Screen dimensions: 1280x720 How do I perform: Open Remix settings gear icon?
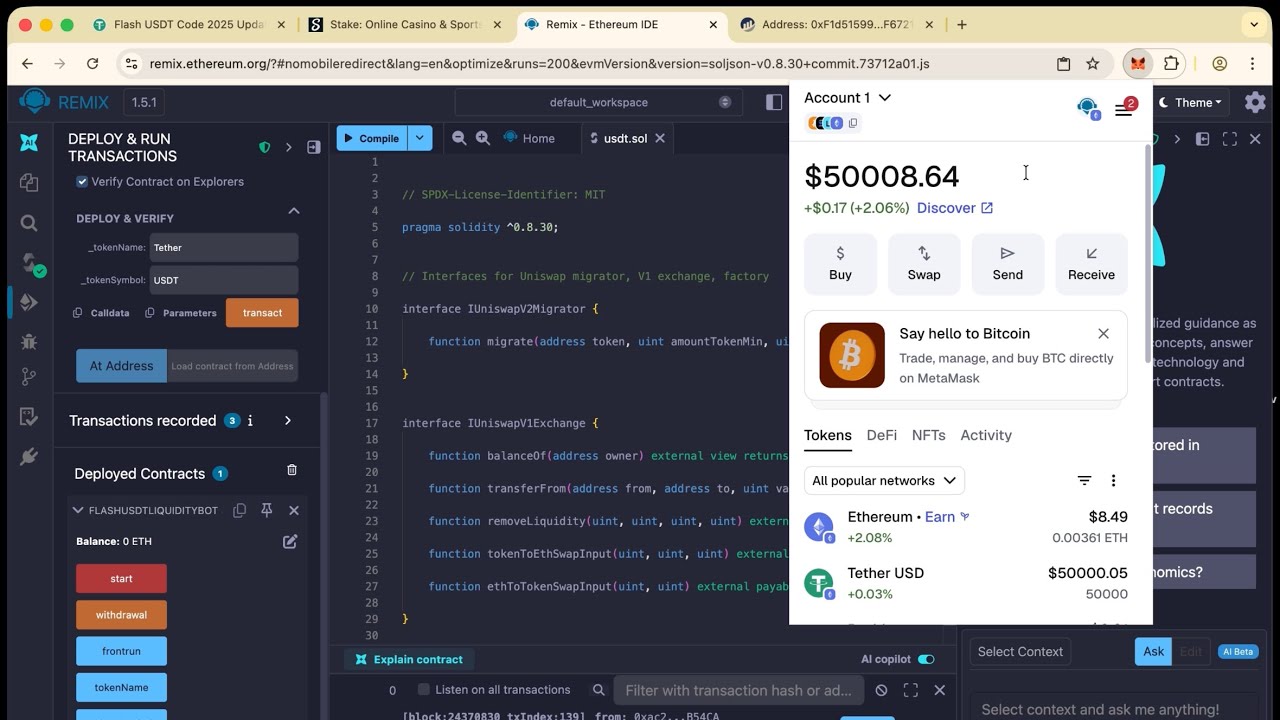click(1255, 102)
